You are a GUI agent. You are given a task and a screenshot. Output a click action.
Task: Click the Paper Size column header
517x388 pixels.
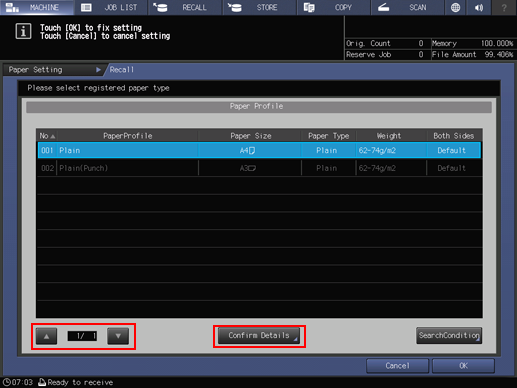coord(250,136)
